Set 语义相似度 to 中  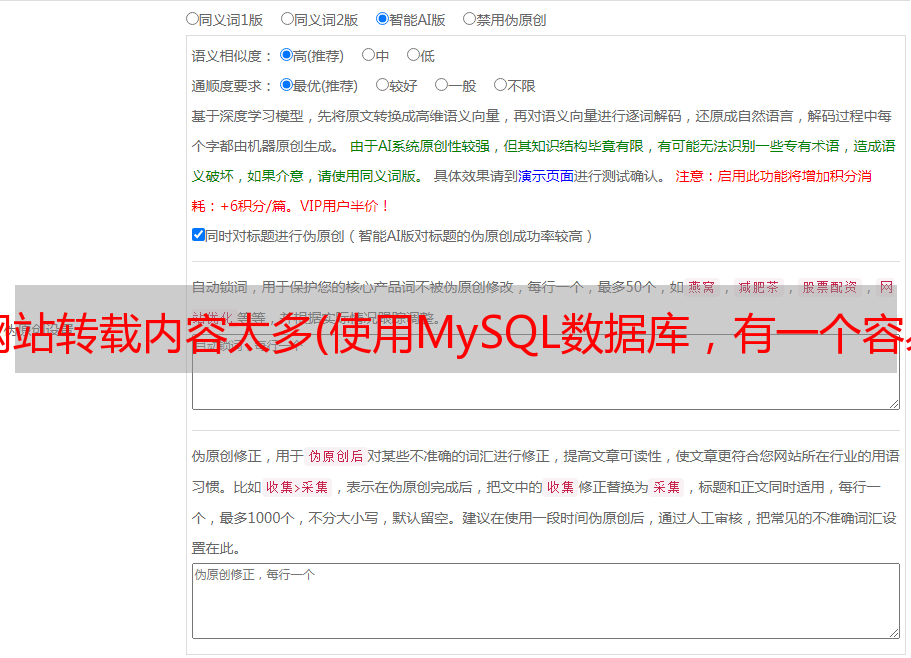368,55
